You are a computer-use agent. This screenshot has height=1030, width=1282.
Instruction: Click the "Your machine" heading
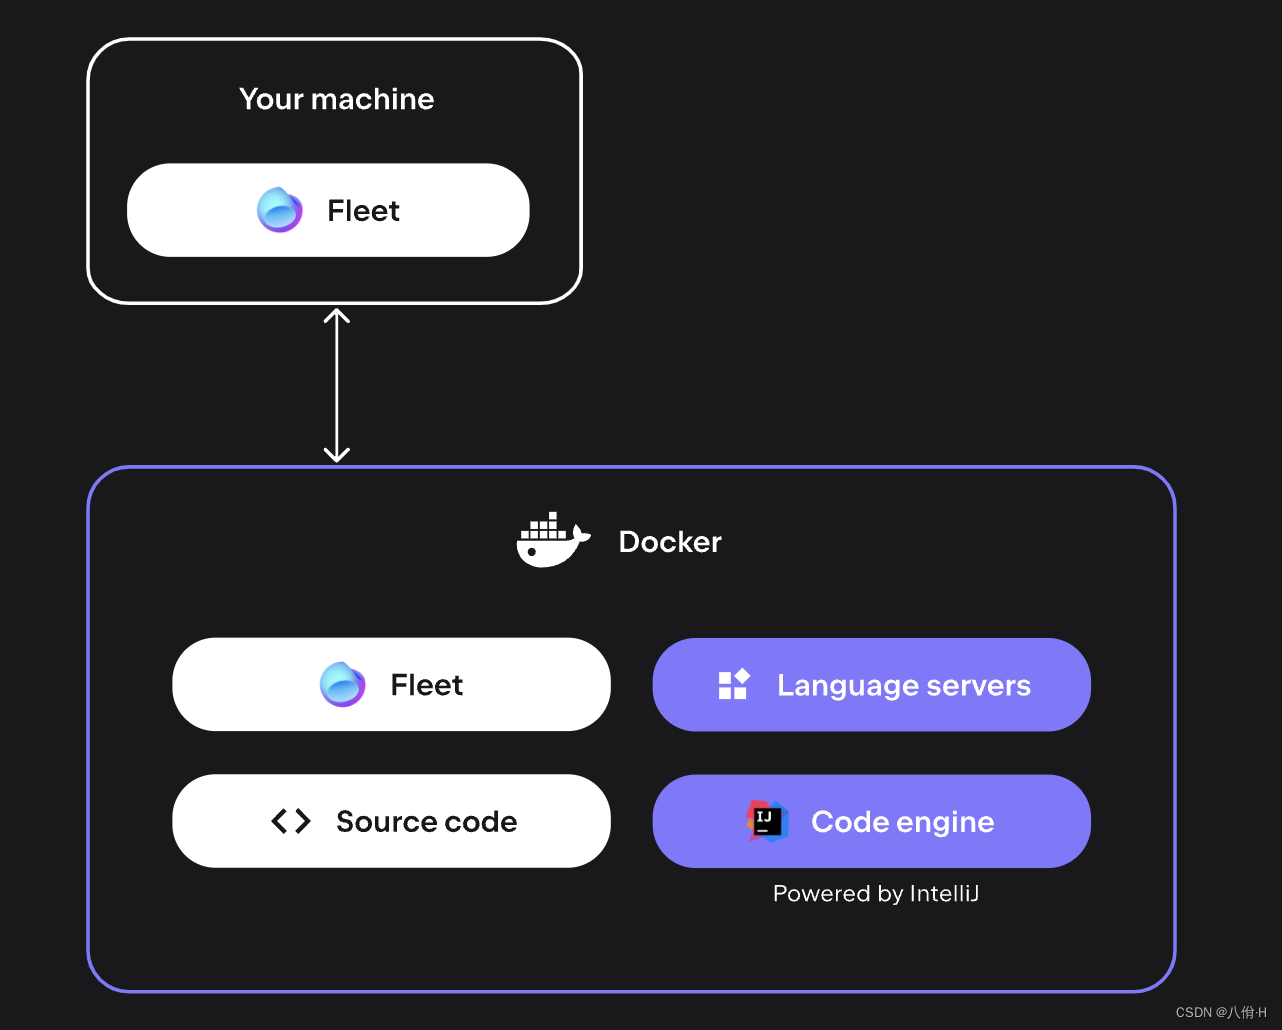click(337, 99)
